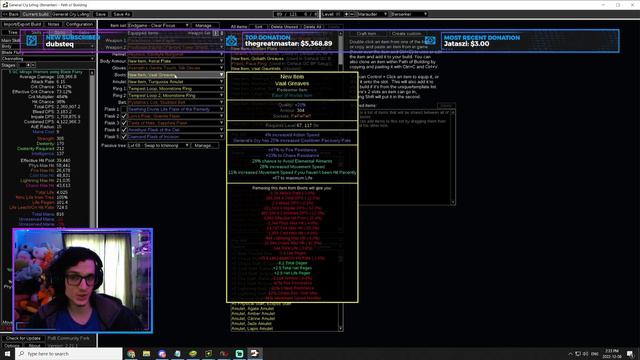Click the Create custom button
The height and width of the screenshot is (360, 640).
406,33
